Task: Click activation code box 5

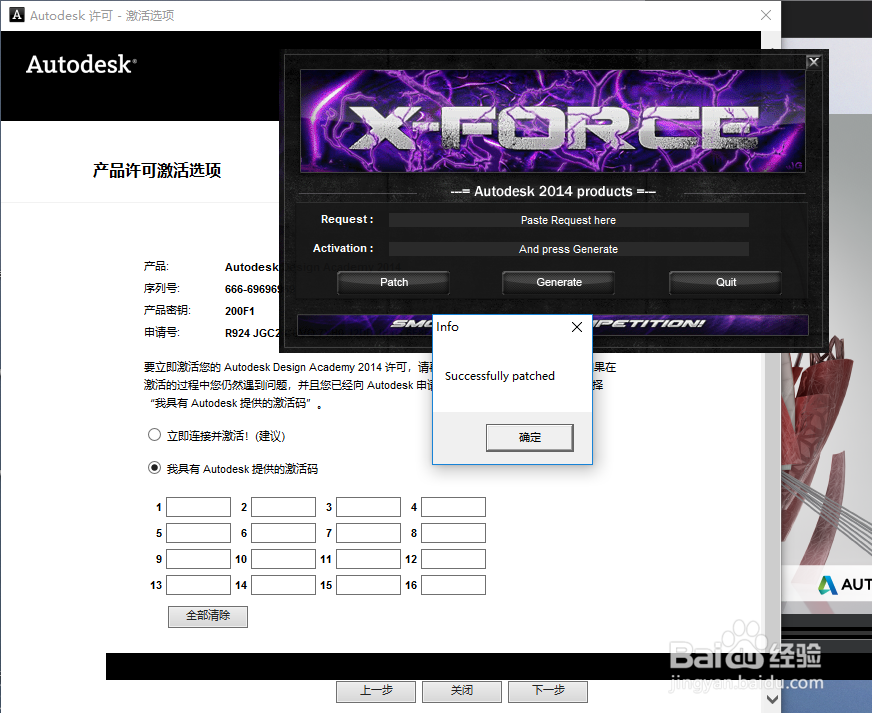Action: pos(199,533)
